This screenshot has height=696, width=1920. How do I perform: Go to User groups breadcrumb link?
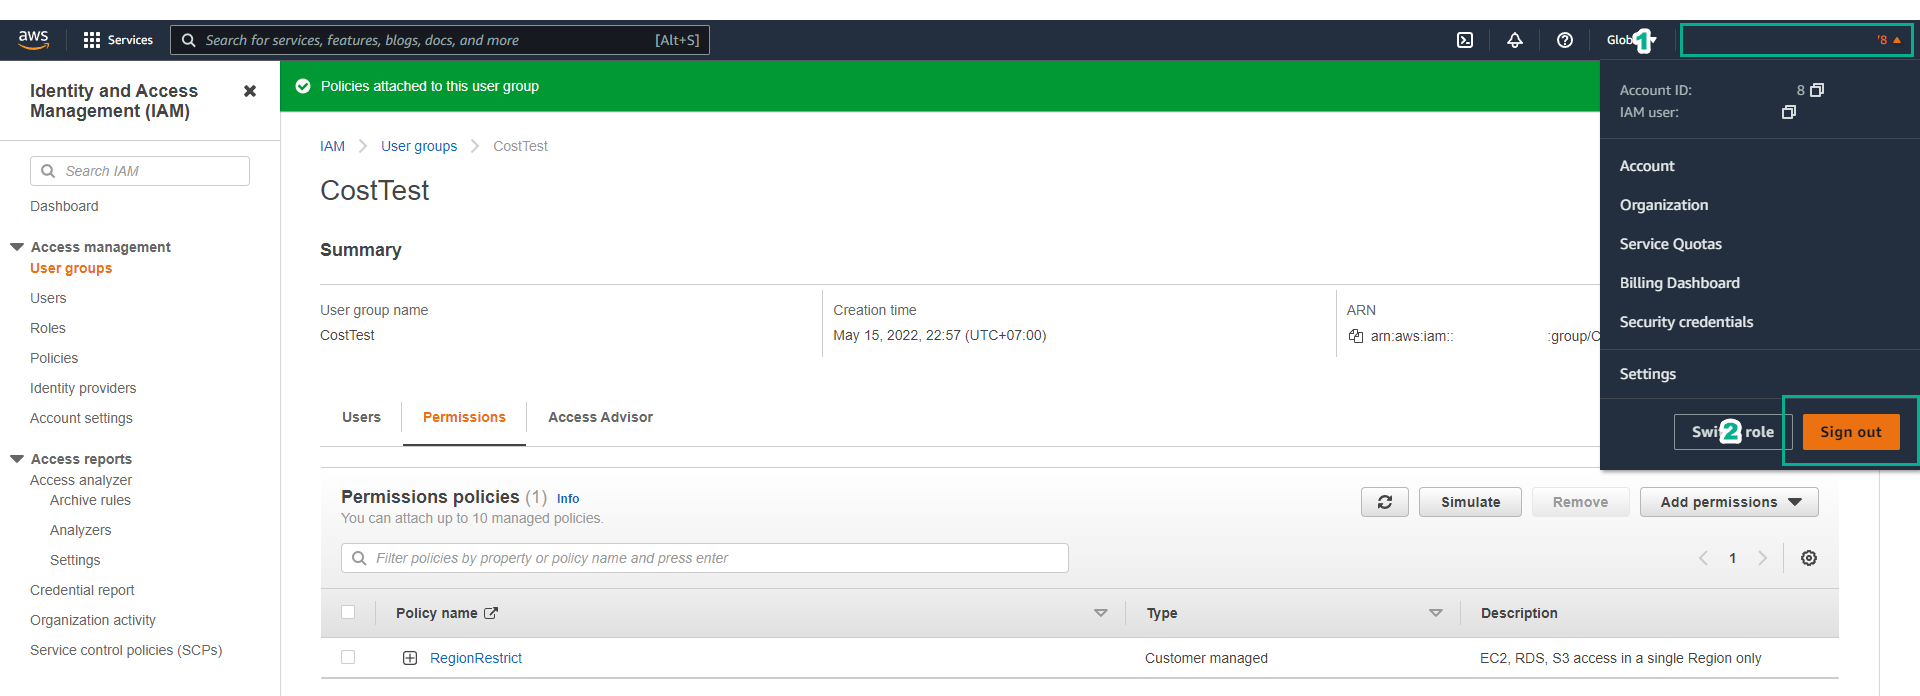tap(419, 146)
